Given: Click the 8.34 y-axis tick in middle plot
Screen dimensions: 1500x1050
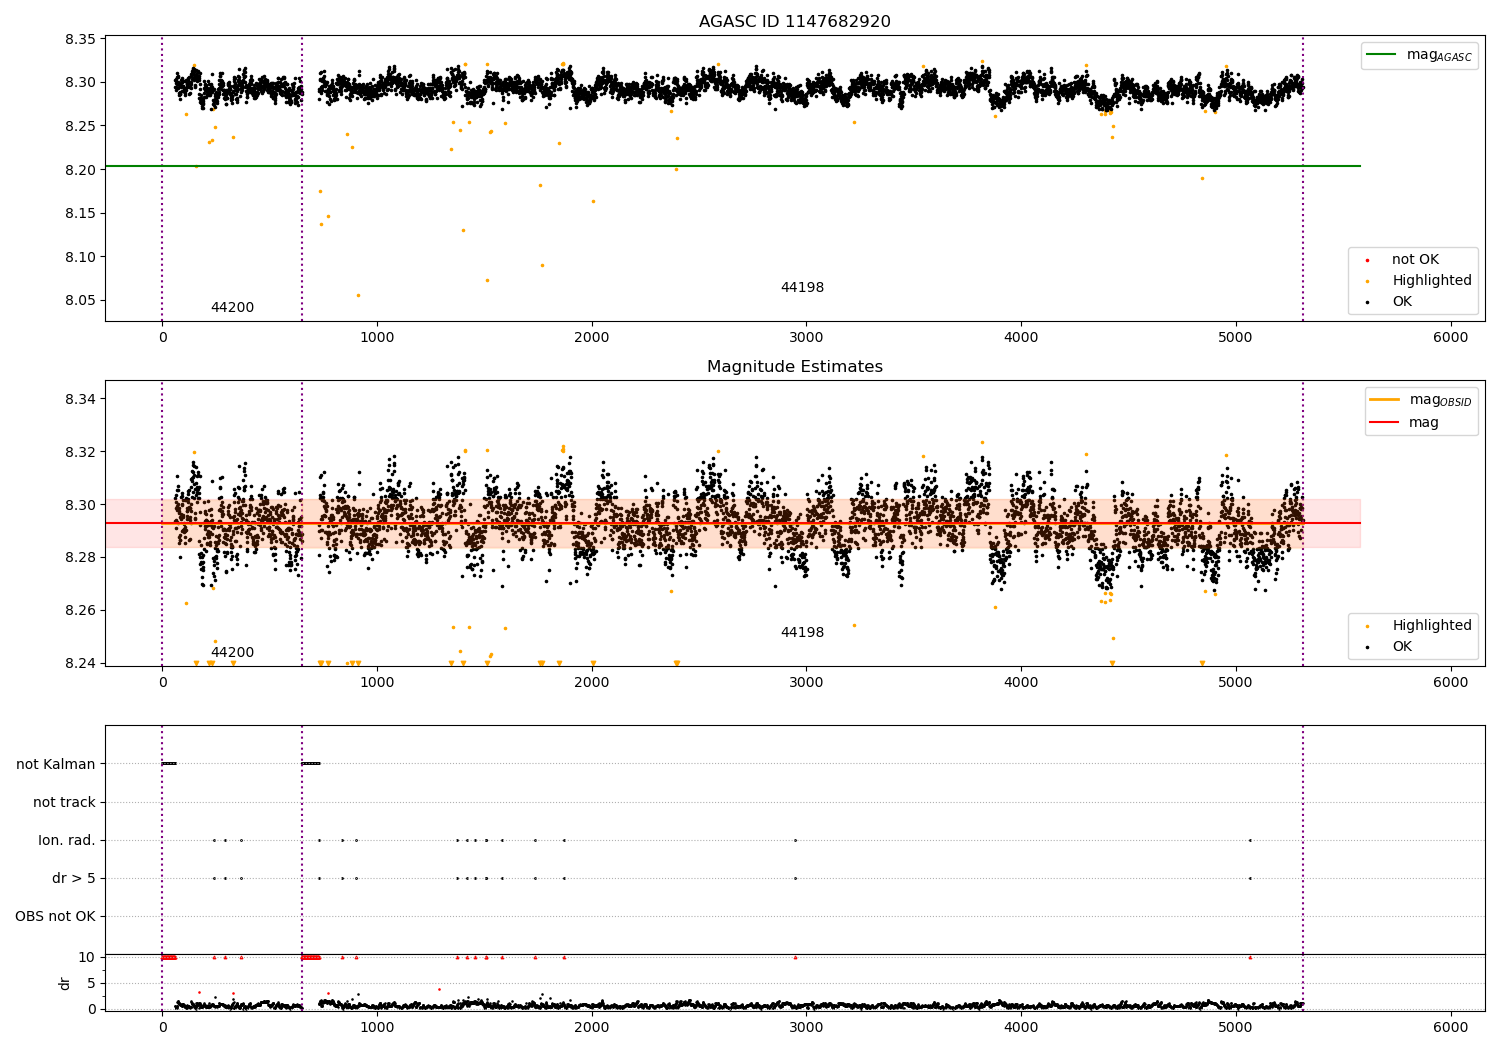Looking at the screenshot, I should [x=80, y=399].
